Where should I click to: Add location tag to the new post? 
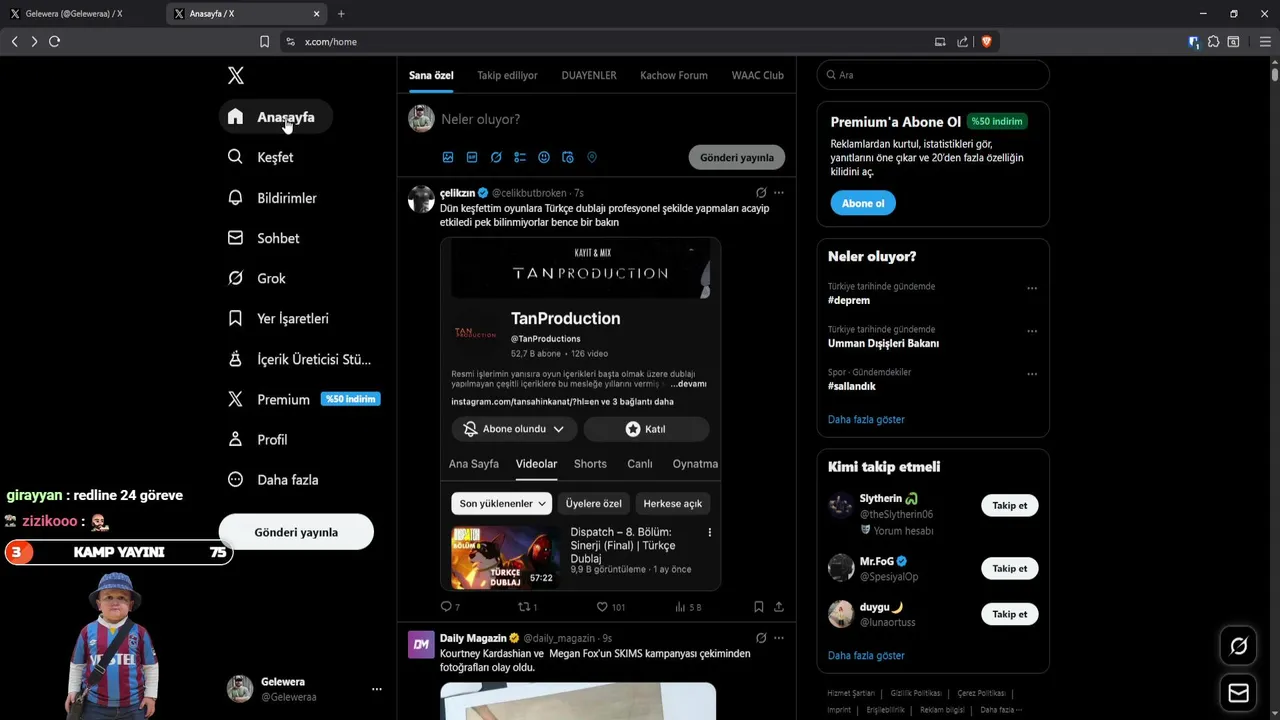pos(592,157)
